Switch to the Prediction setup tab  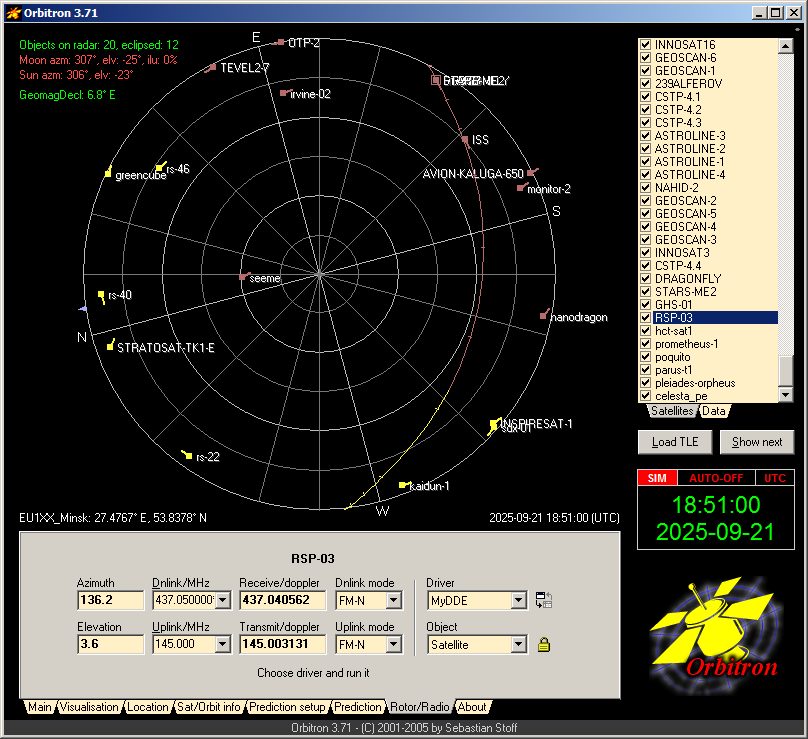click(288, 707)
